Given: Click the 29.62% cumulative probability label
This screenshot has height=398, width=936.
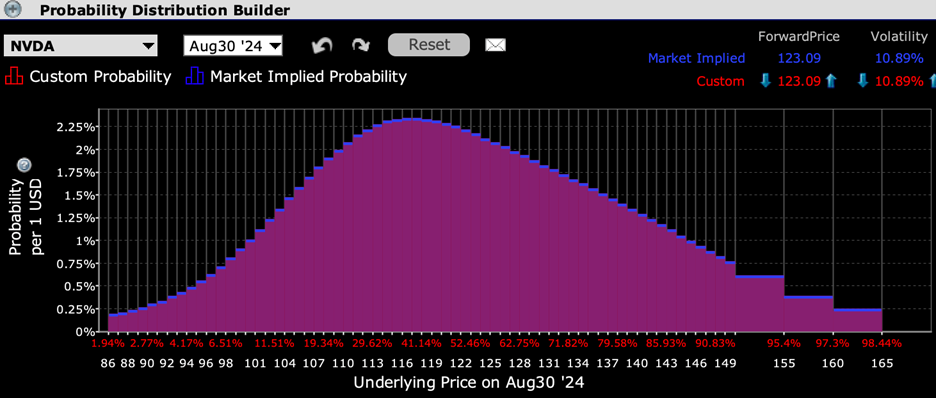Looking at the screenshot, I should pos(372,344).
